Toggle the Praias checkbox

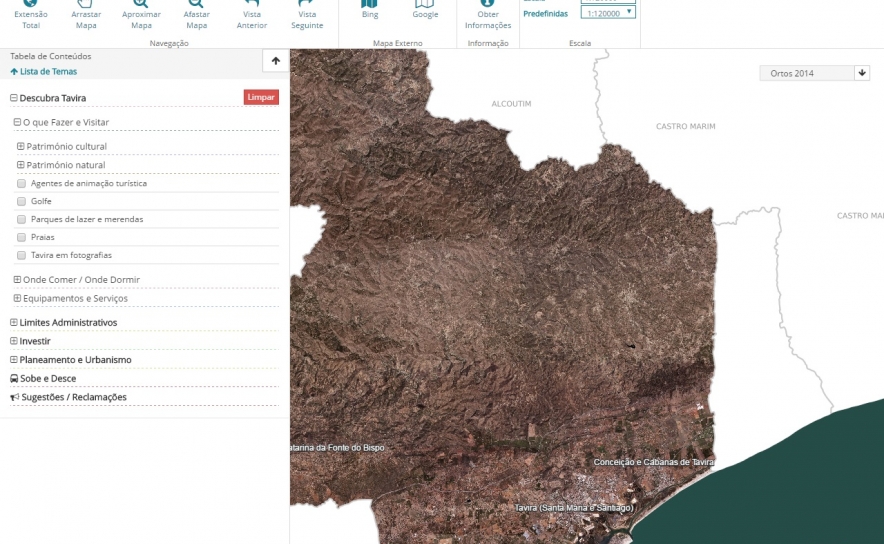click(x=21, y=237)
